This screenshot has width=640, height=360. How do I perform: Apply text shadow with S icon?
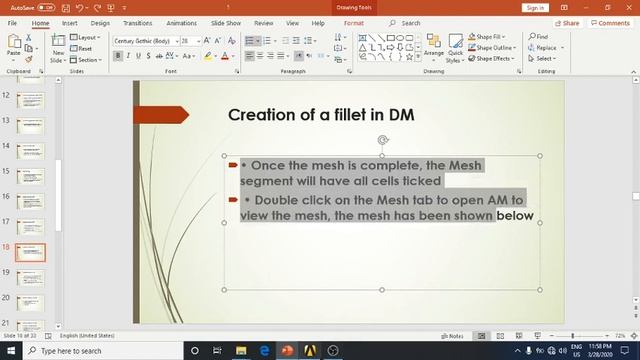[149, 56]
